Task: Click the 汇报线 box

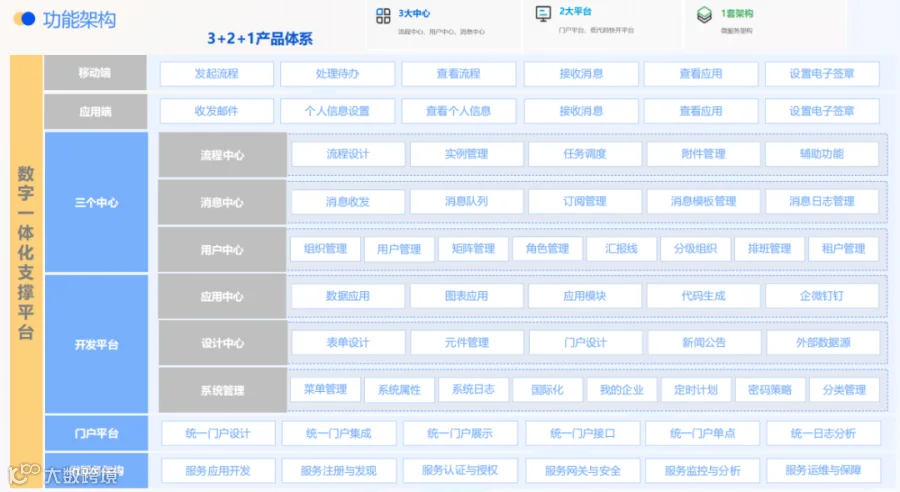Action: (621, 249)
